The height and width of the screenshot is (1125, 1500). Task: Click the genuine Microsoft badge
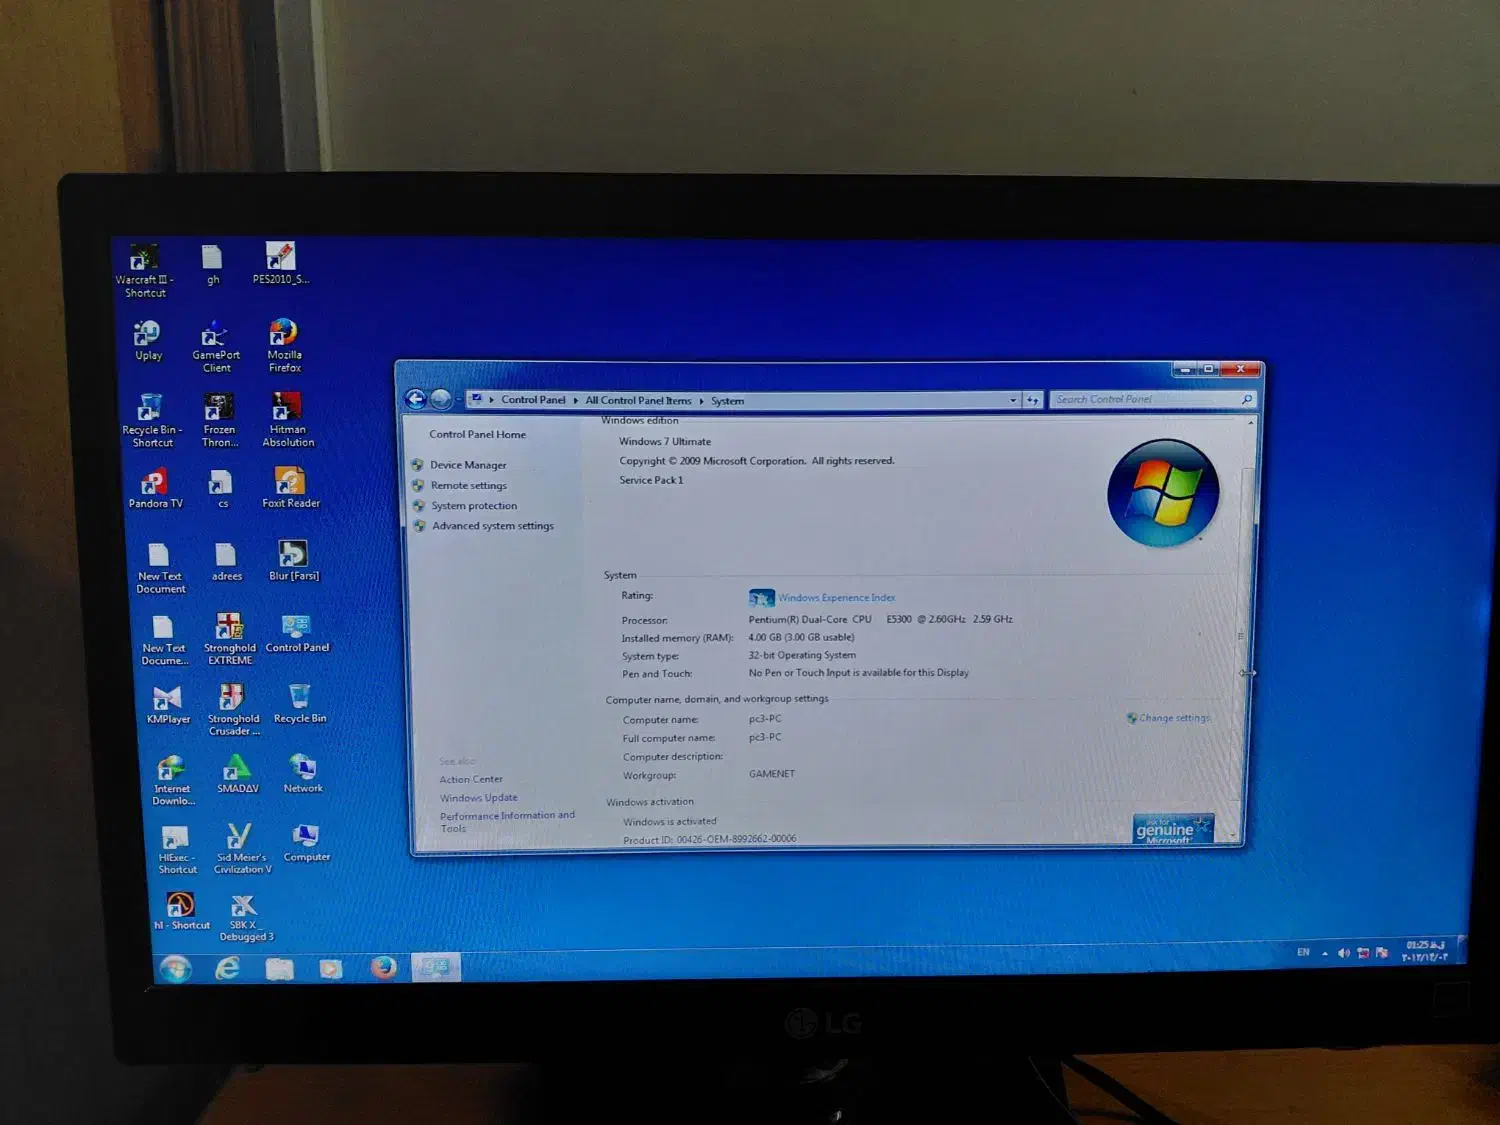(1172, 830)
